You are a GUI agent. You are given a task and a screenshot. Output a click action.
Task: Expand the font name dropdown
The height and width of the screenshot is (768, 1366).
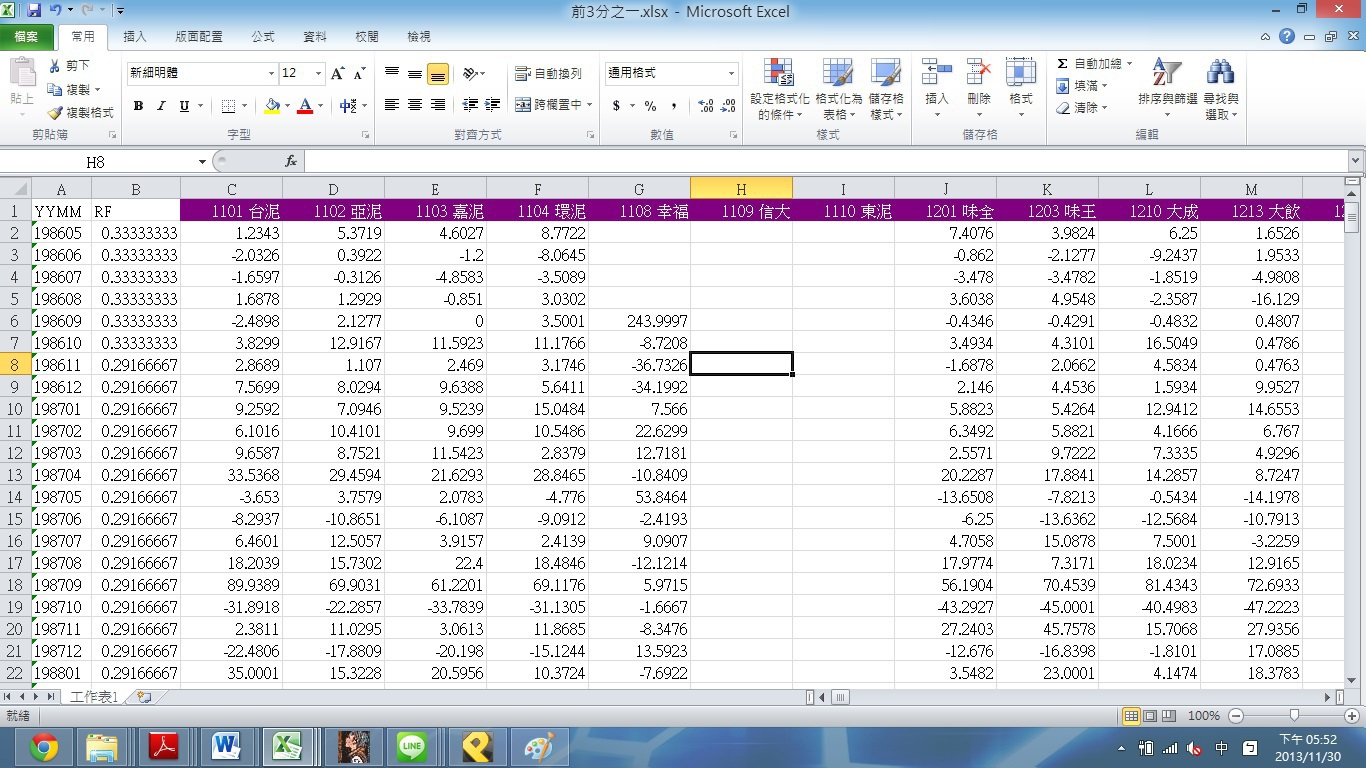271,74
